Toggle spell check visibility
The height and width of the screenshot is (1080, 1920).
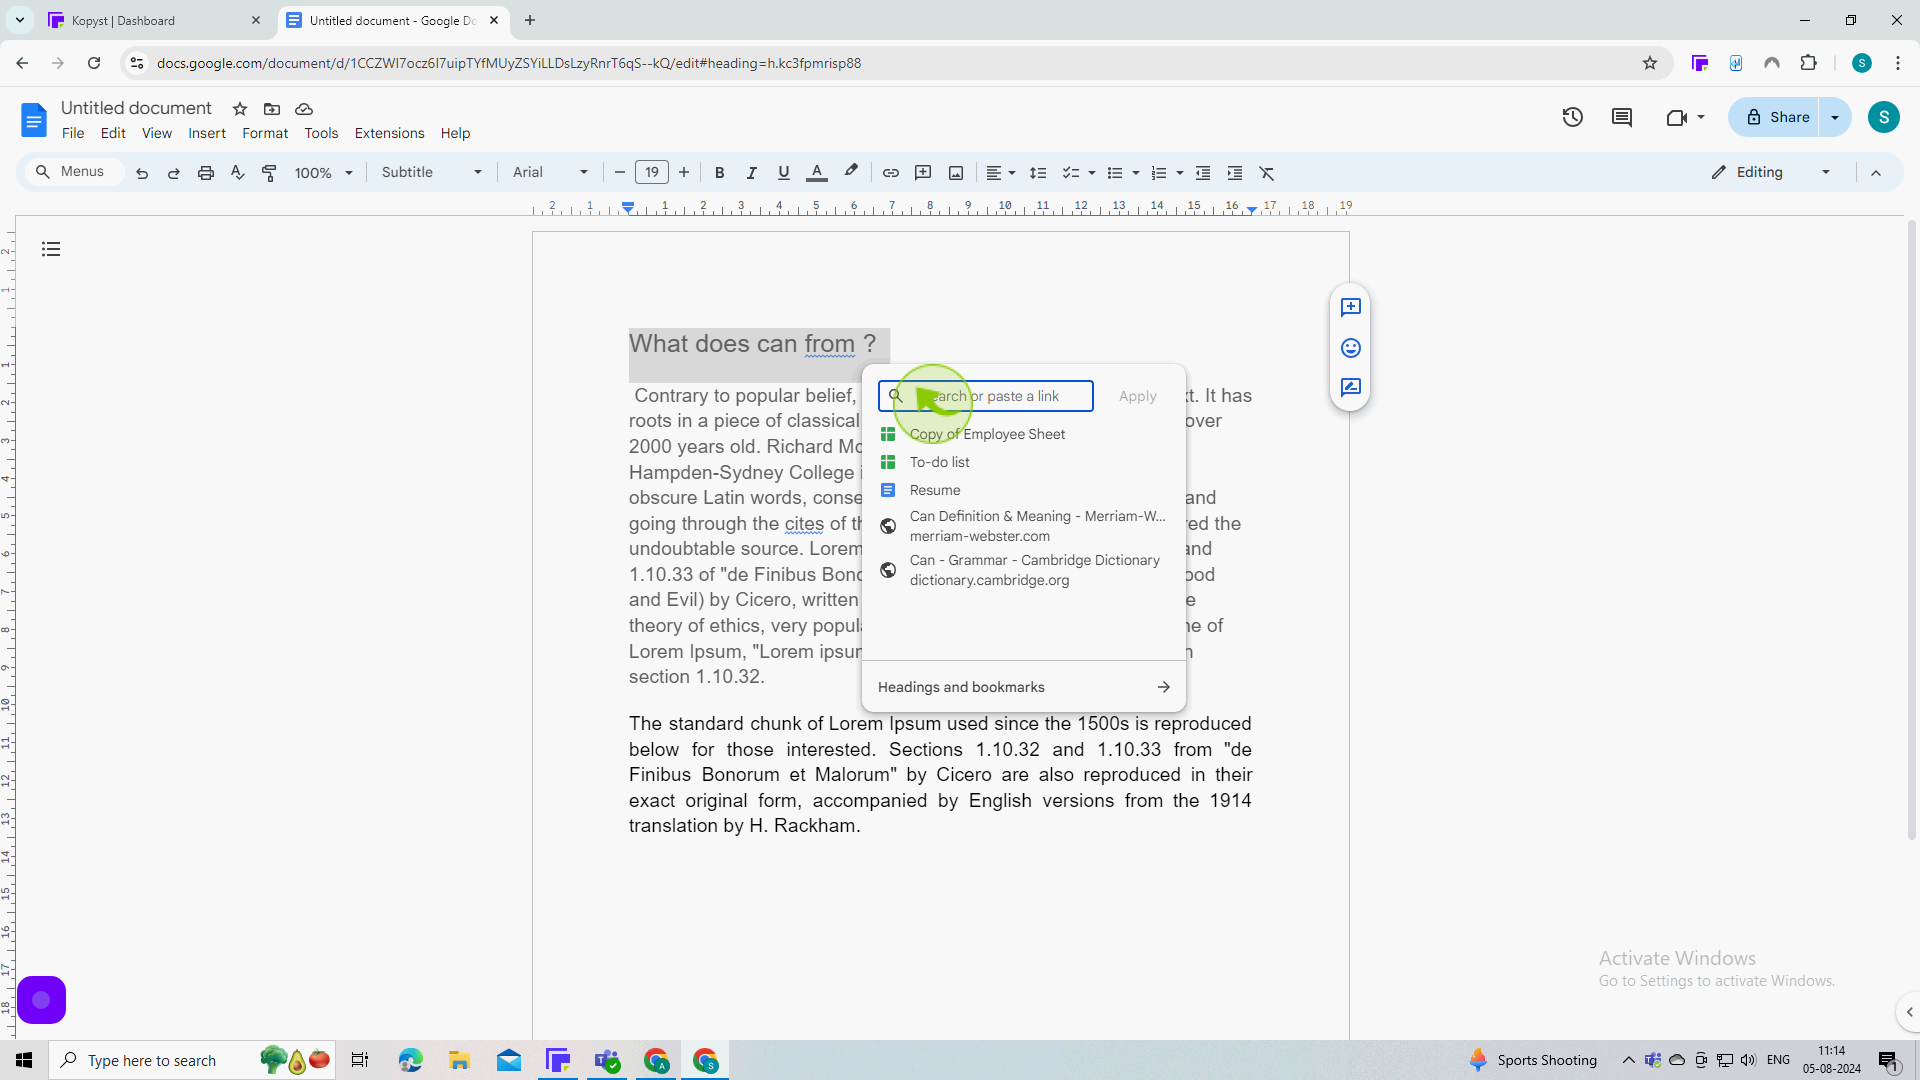(x=237, y=173)
